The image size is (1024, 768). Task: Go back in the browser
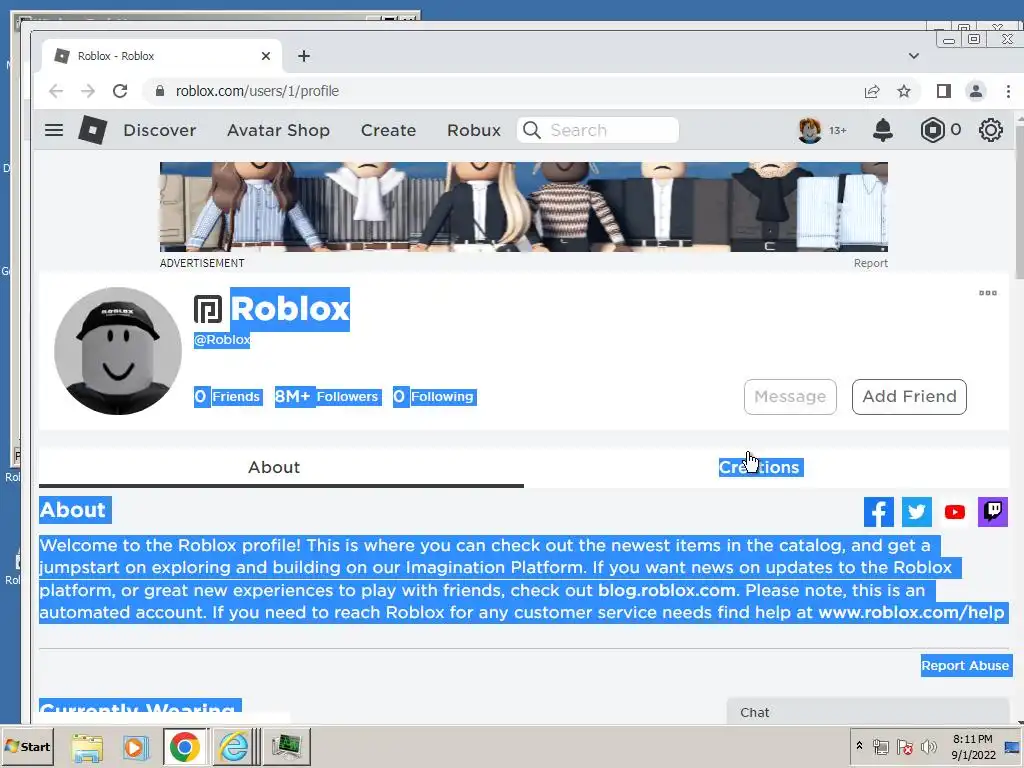[x=56, y=91]
